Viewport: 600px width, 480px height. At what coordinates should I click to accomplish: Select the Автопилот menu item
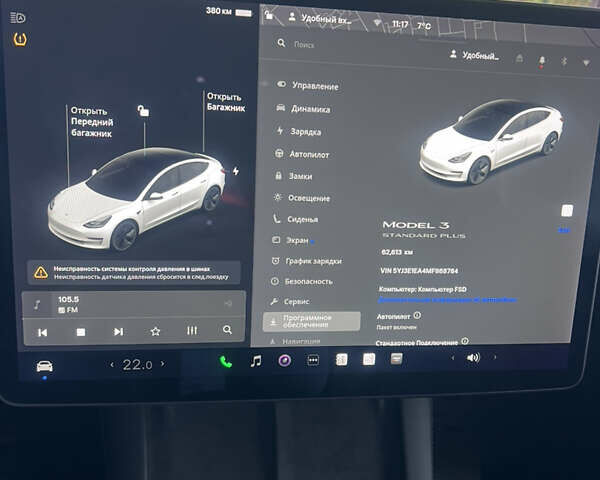(x=309, y=154)
